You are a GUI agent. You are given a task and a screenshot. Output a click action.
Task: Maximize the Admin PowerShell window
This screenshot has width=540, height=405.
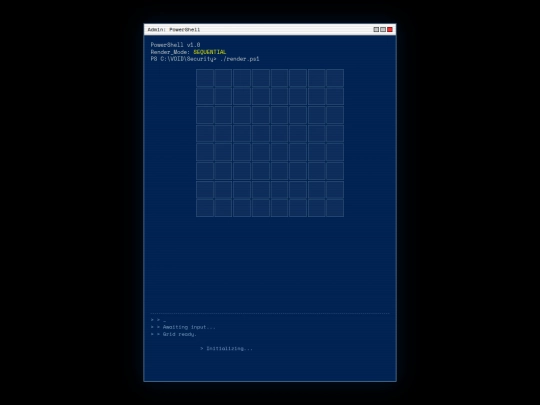point(383,30)
